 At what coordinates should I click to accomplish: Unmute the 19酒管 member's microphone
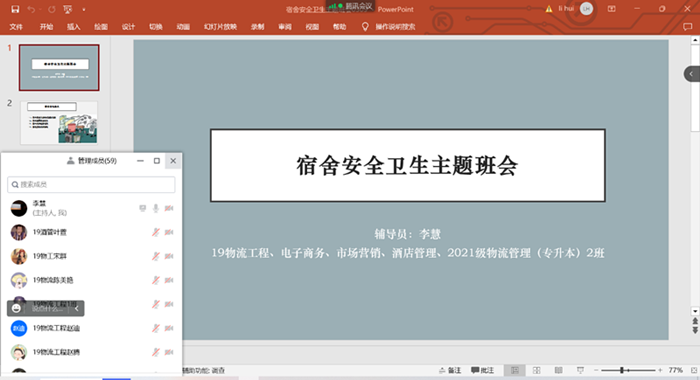[156, 232]
